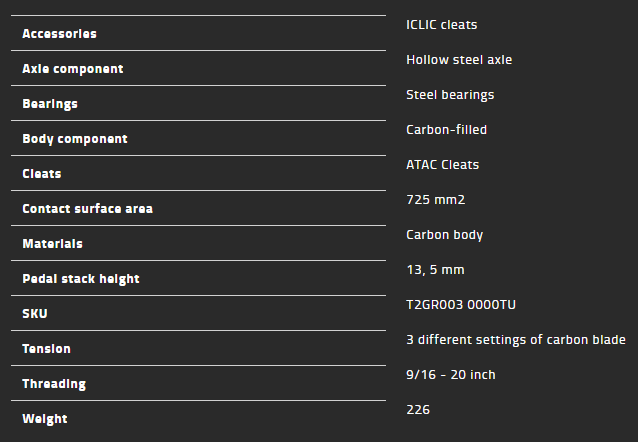Click the Cleats row label
638x442 pixels.
pos(42,174)
